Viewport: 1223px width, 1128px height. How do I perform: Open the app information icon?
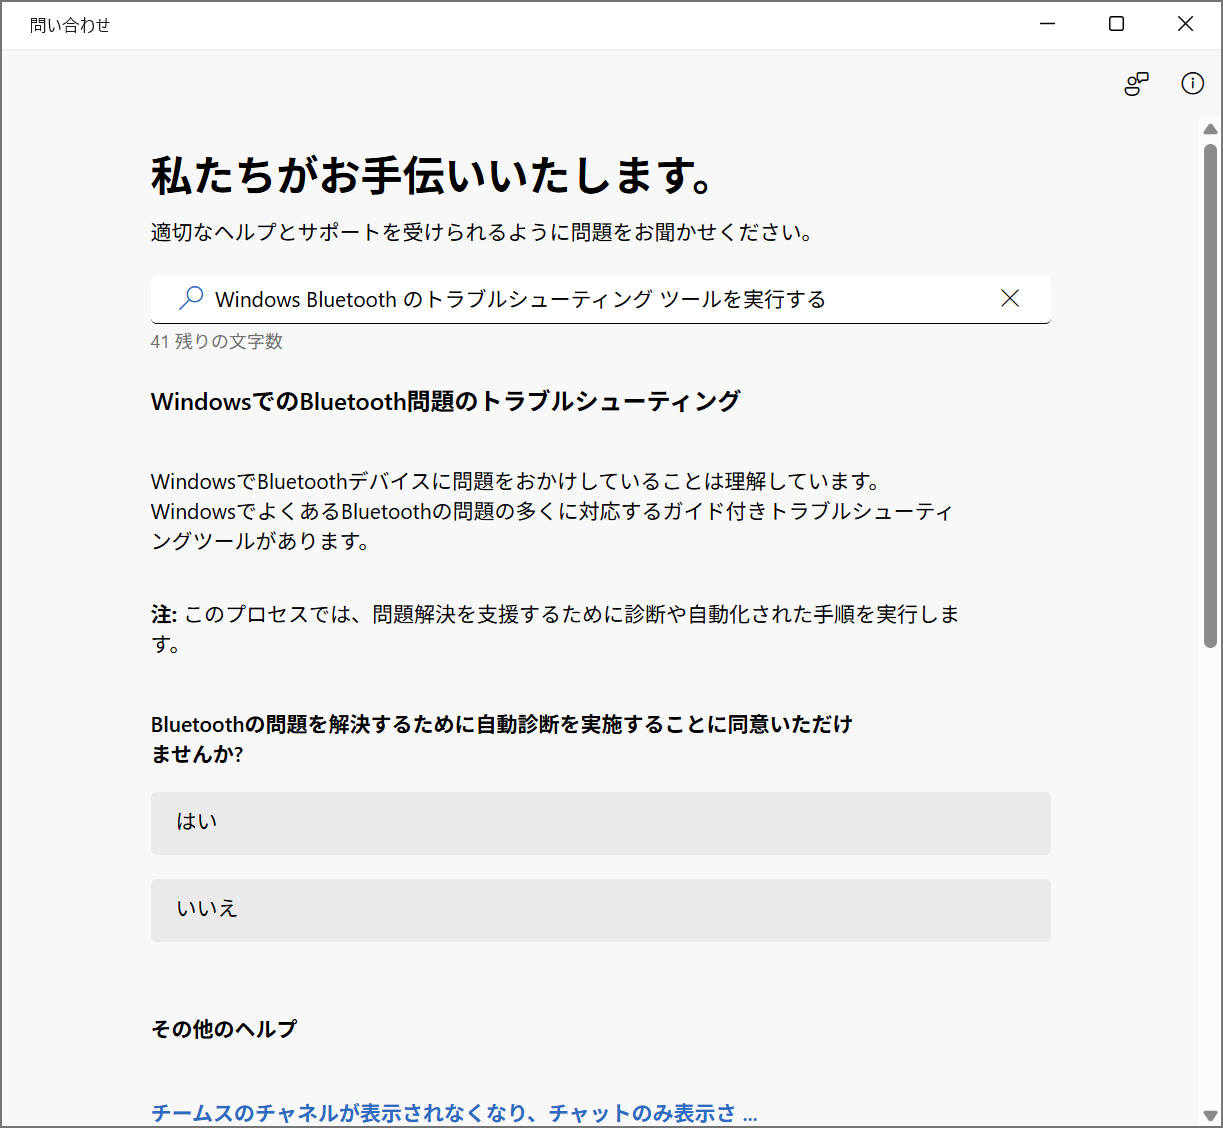1192,84
